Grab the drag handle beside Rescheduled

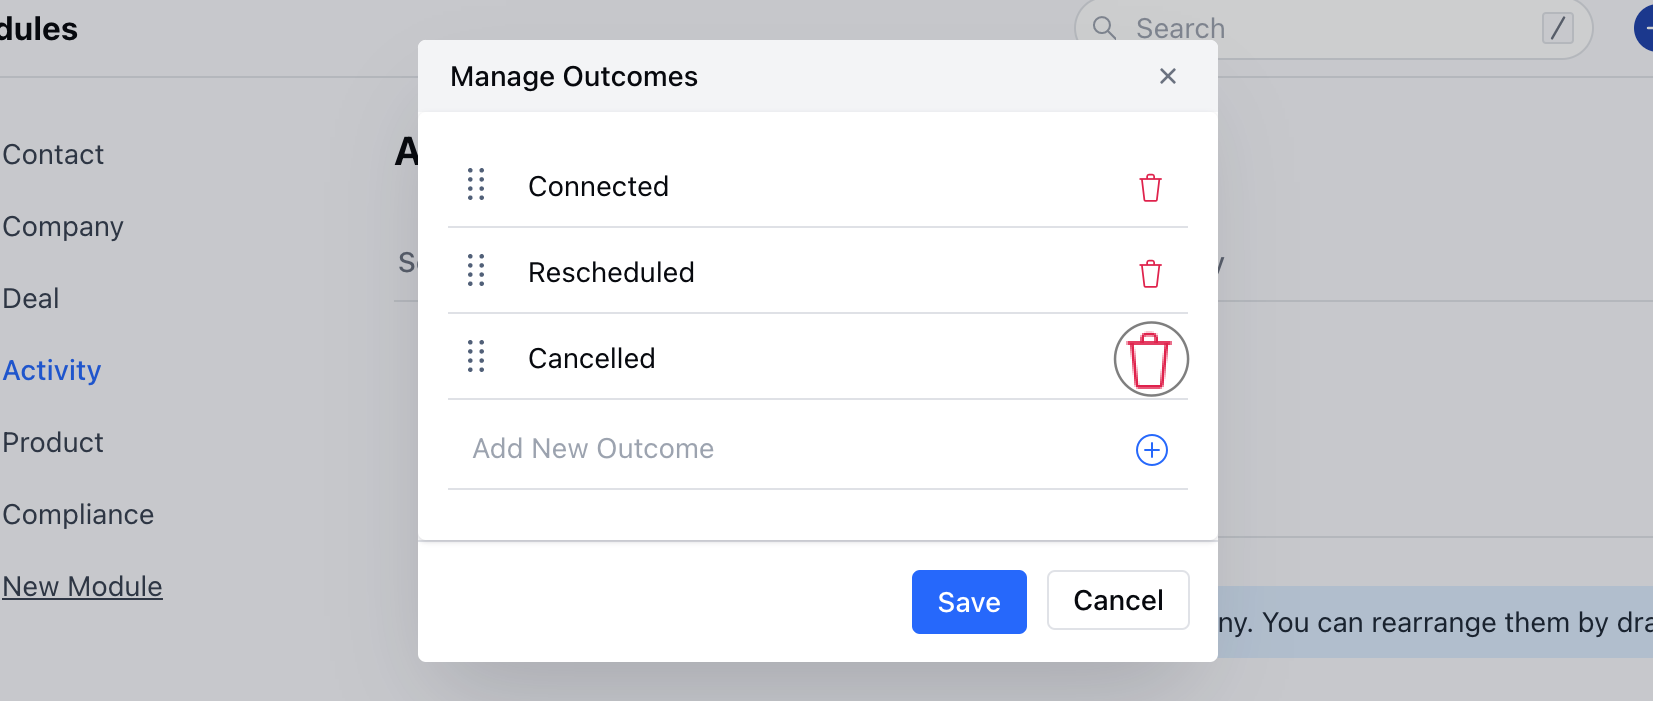click(x=477, y=270)
